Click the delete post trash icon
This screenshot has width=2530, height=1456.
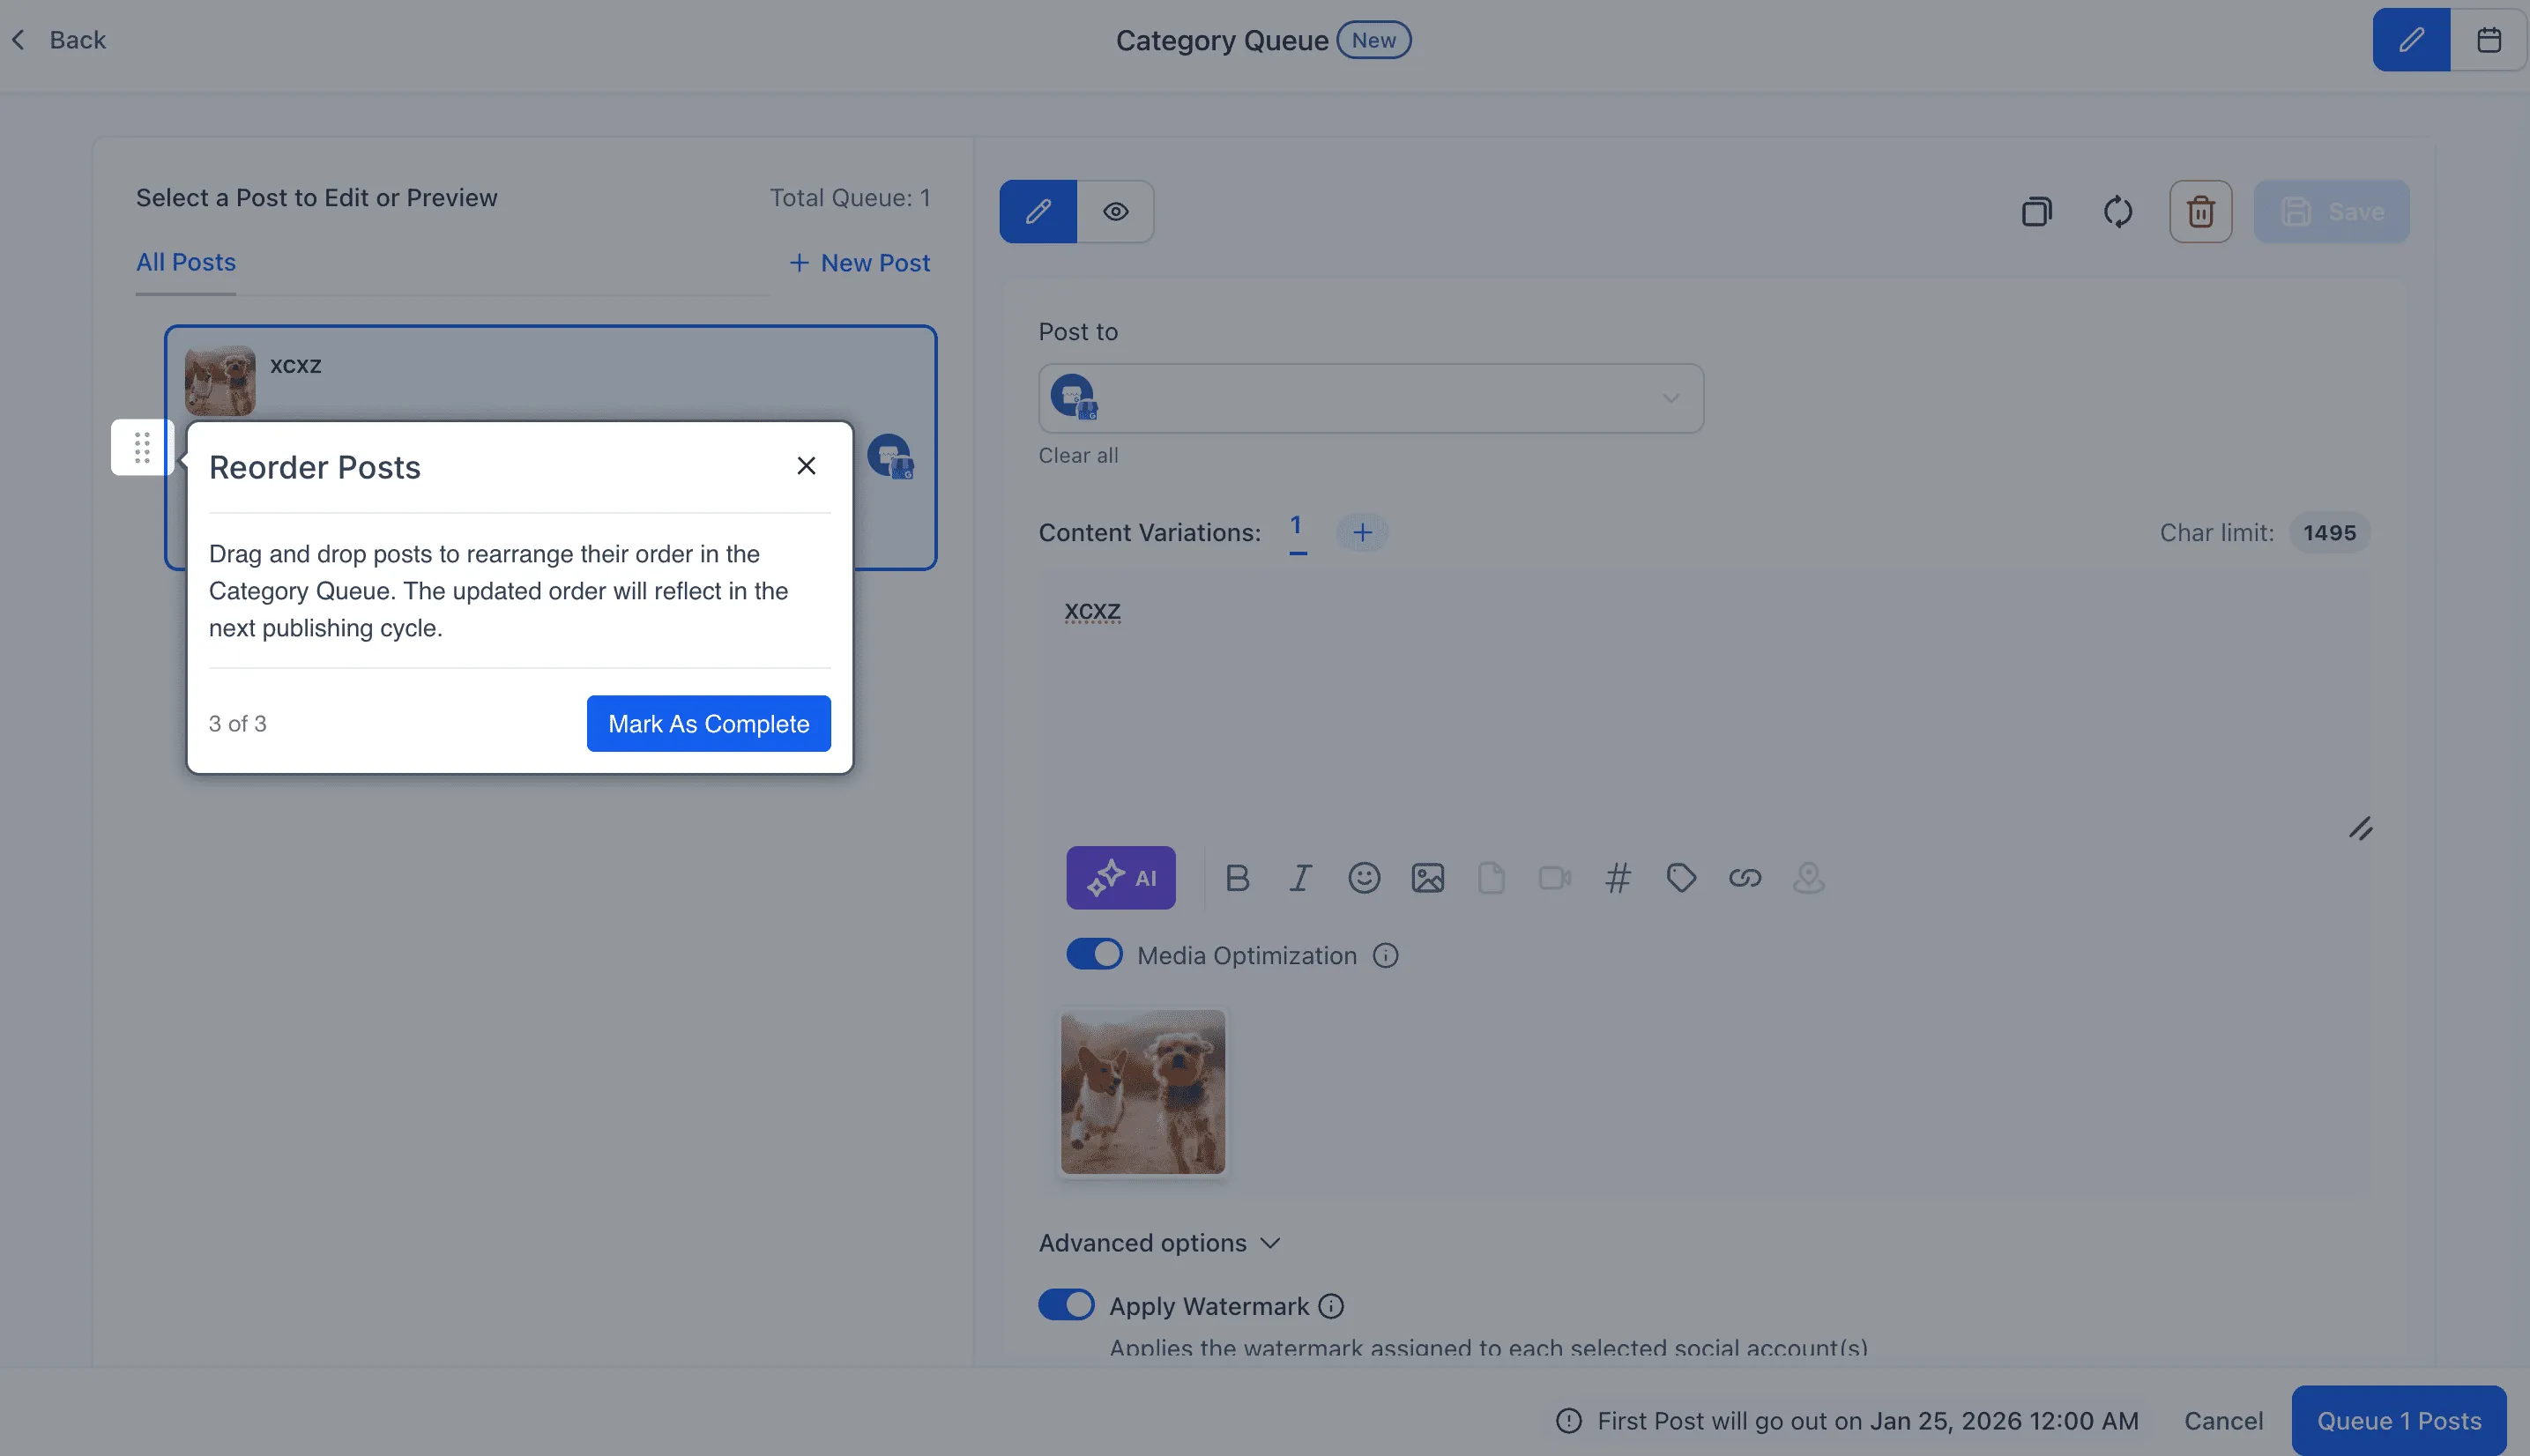pyautogui.click(x=2200, y=211)
